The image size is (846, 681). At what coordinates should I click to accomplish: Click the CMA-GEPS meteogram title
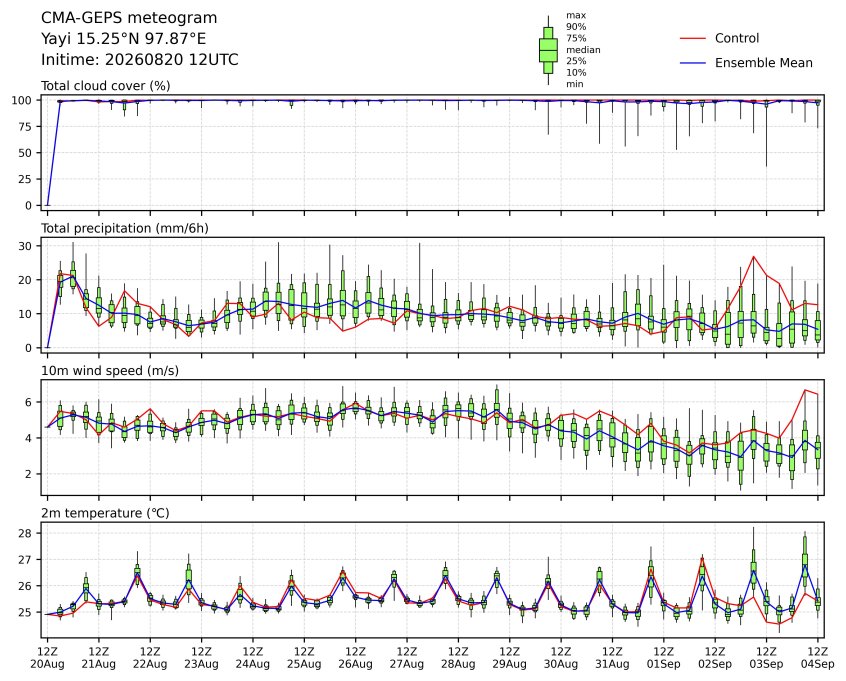[129, 18]
